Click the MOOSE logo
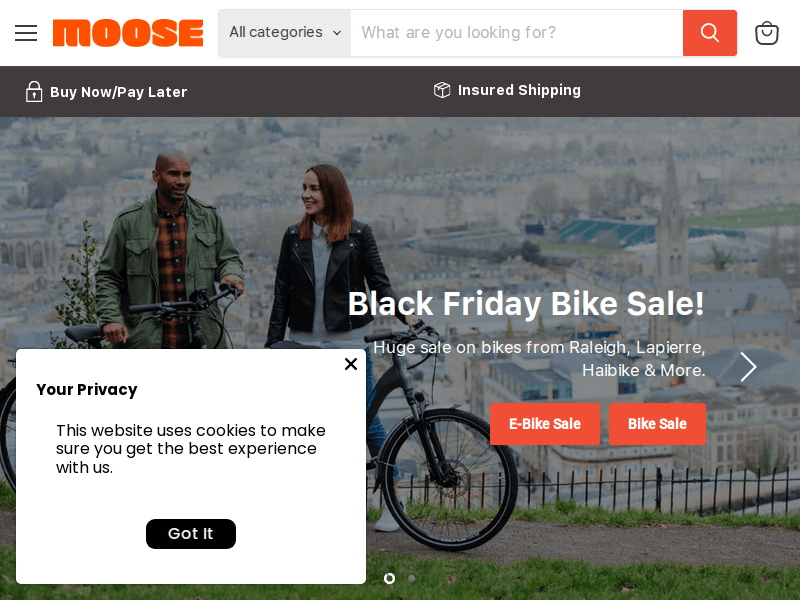The height and width of the screenshot is (600, 800). (128, 33)
